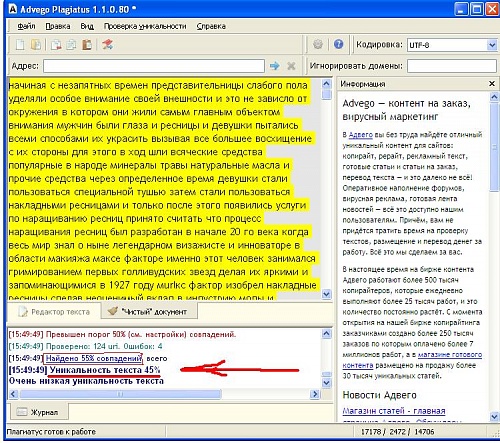Click the Проверено: 124 url log line

tap(85, 346)
